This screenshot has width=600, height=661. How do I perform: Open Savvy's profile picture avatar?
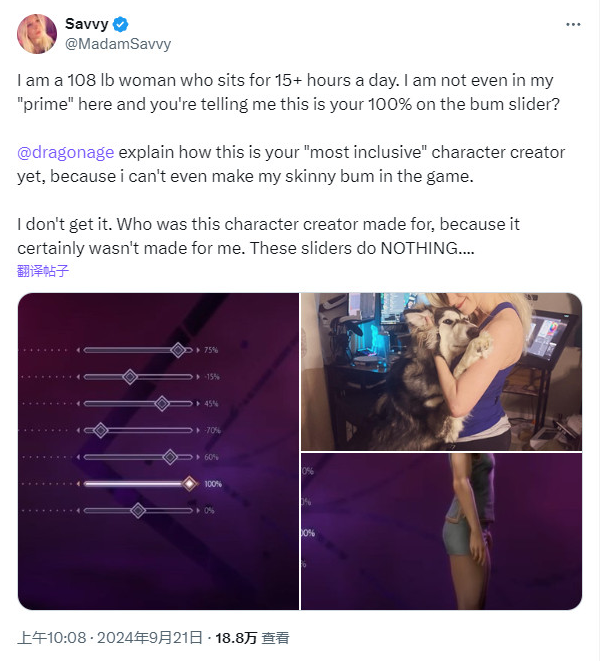point(36,34)
